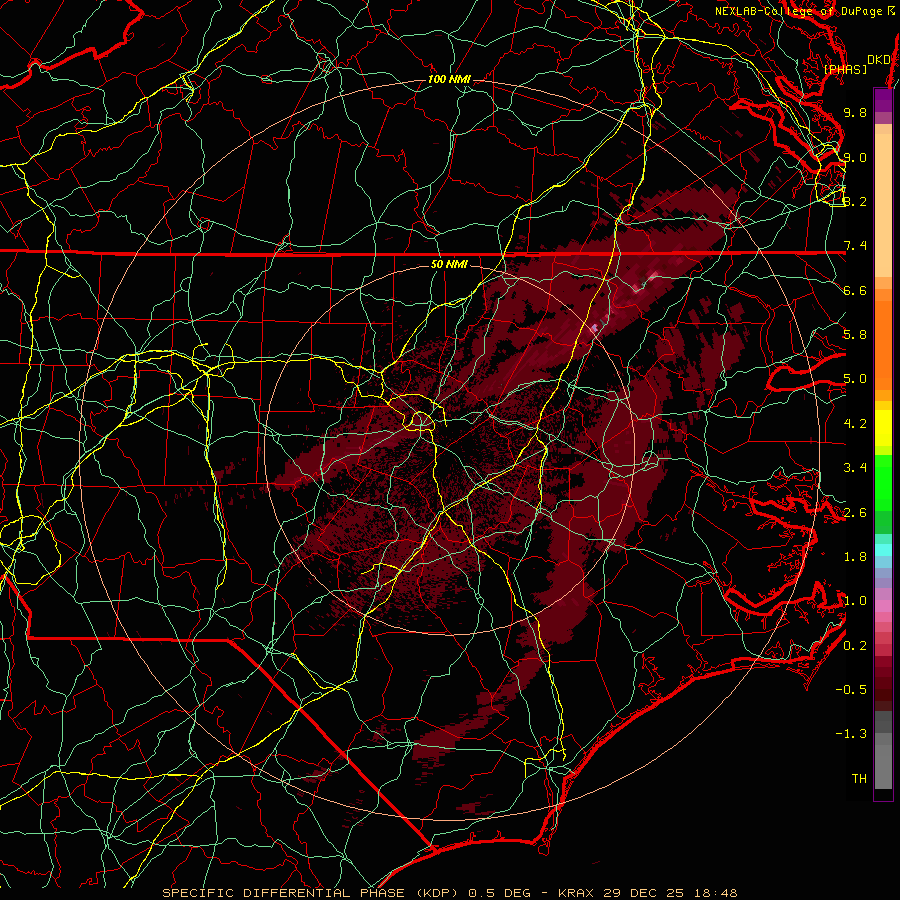Click the 1.8 value on color scale
This screenshot has width=900, height=900.
point(855,557)
